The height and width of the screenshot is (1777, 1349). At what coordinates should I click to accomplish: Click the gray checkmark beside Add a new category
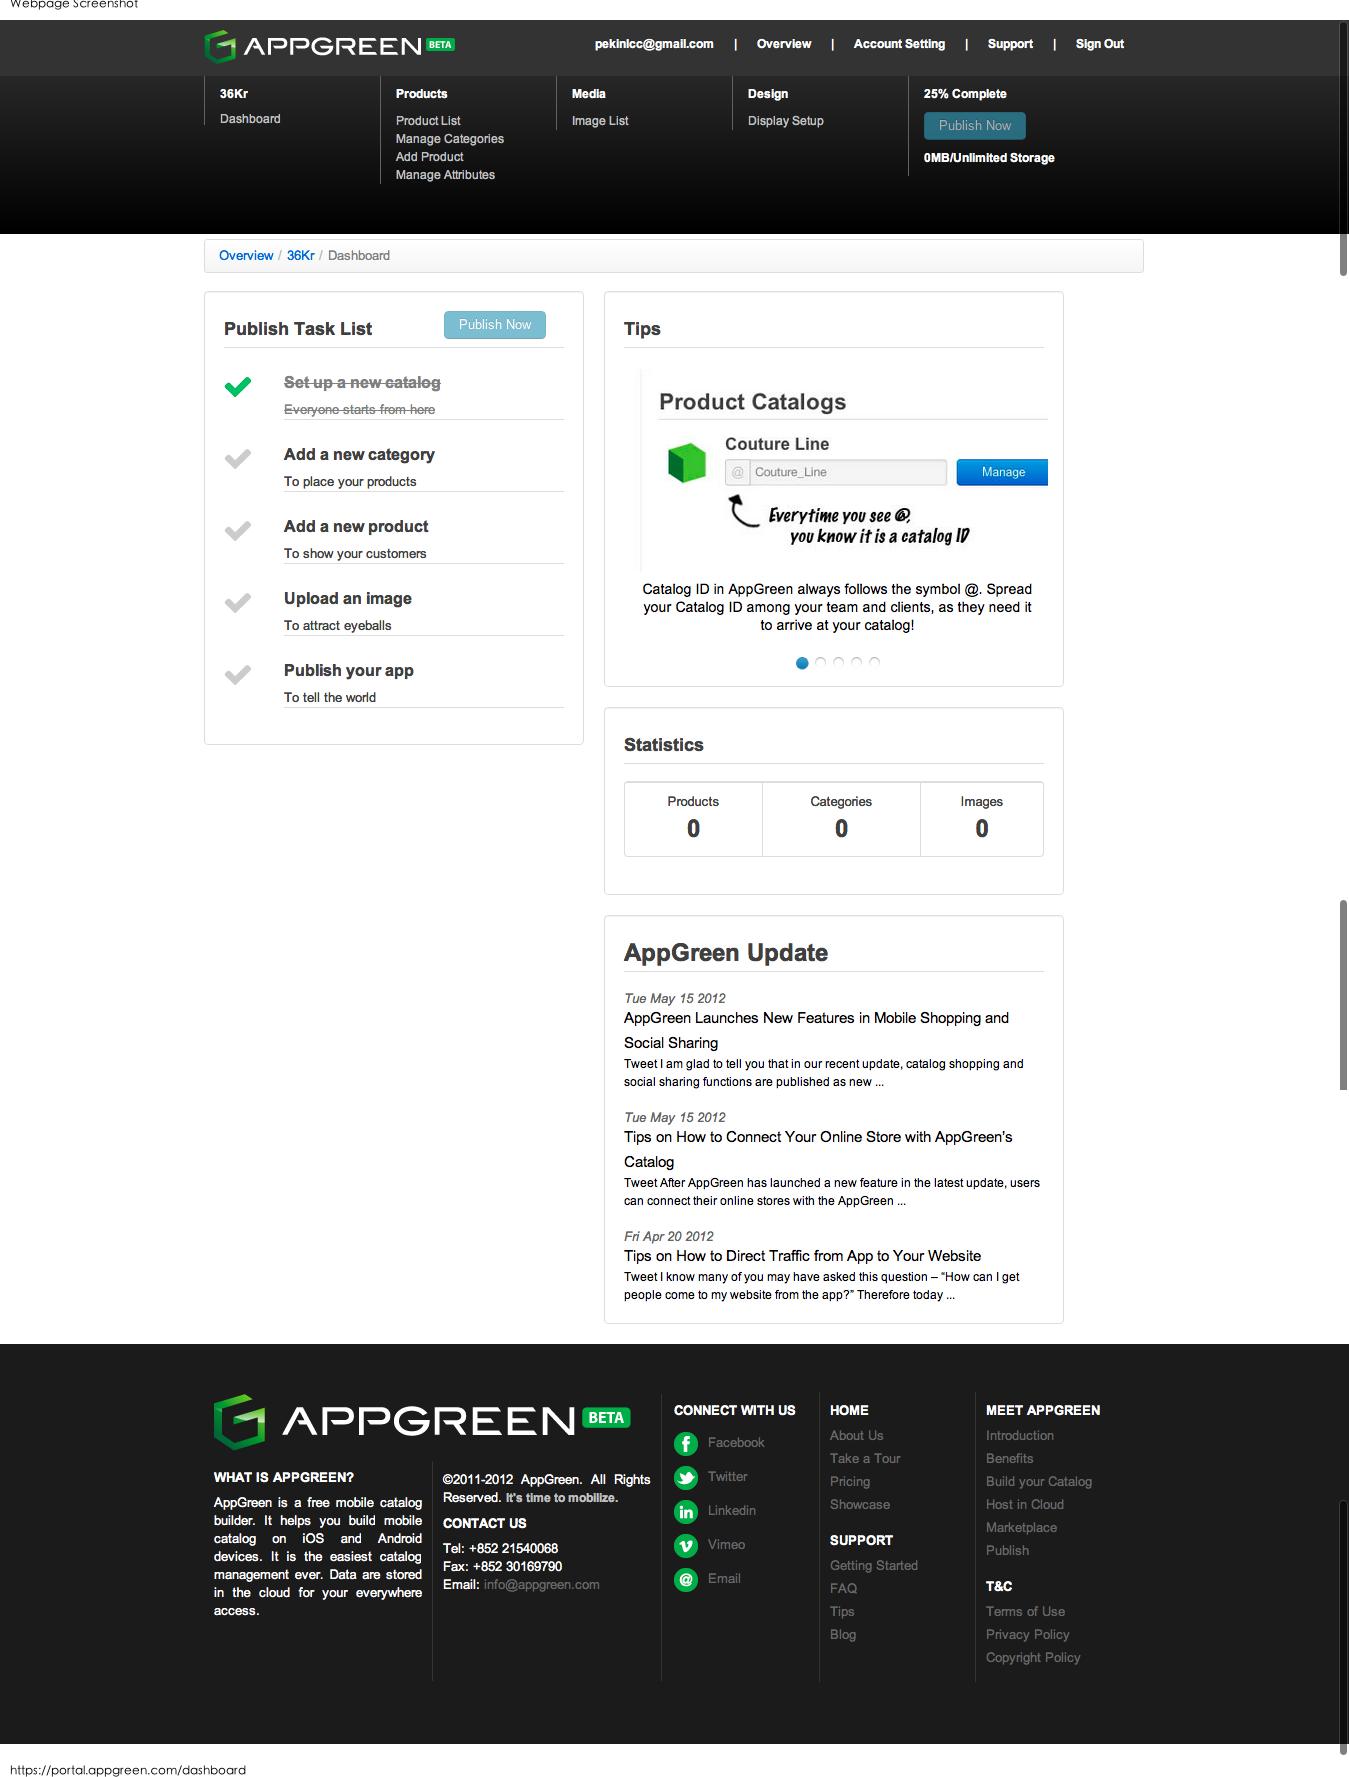pos(238,459)
